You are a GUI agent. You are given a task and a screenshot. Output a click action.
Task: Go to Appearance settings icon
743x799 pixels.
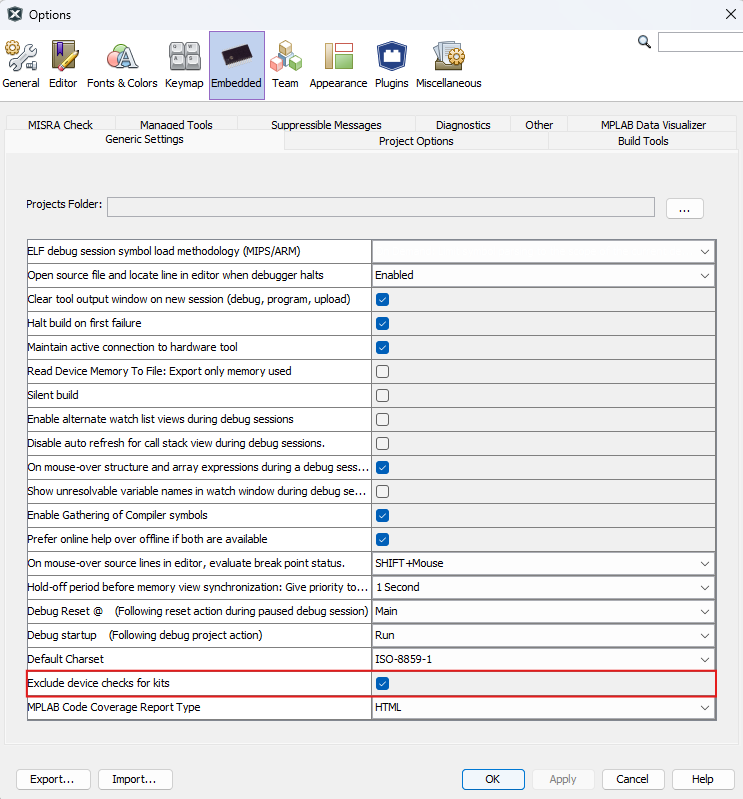[338, 64]
